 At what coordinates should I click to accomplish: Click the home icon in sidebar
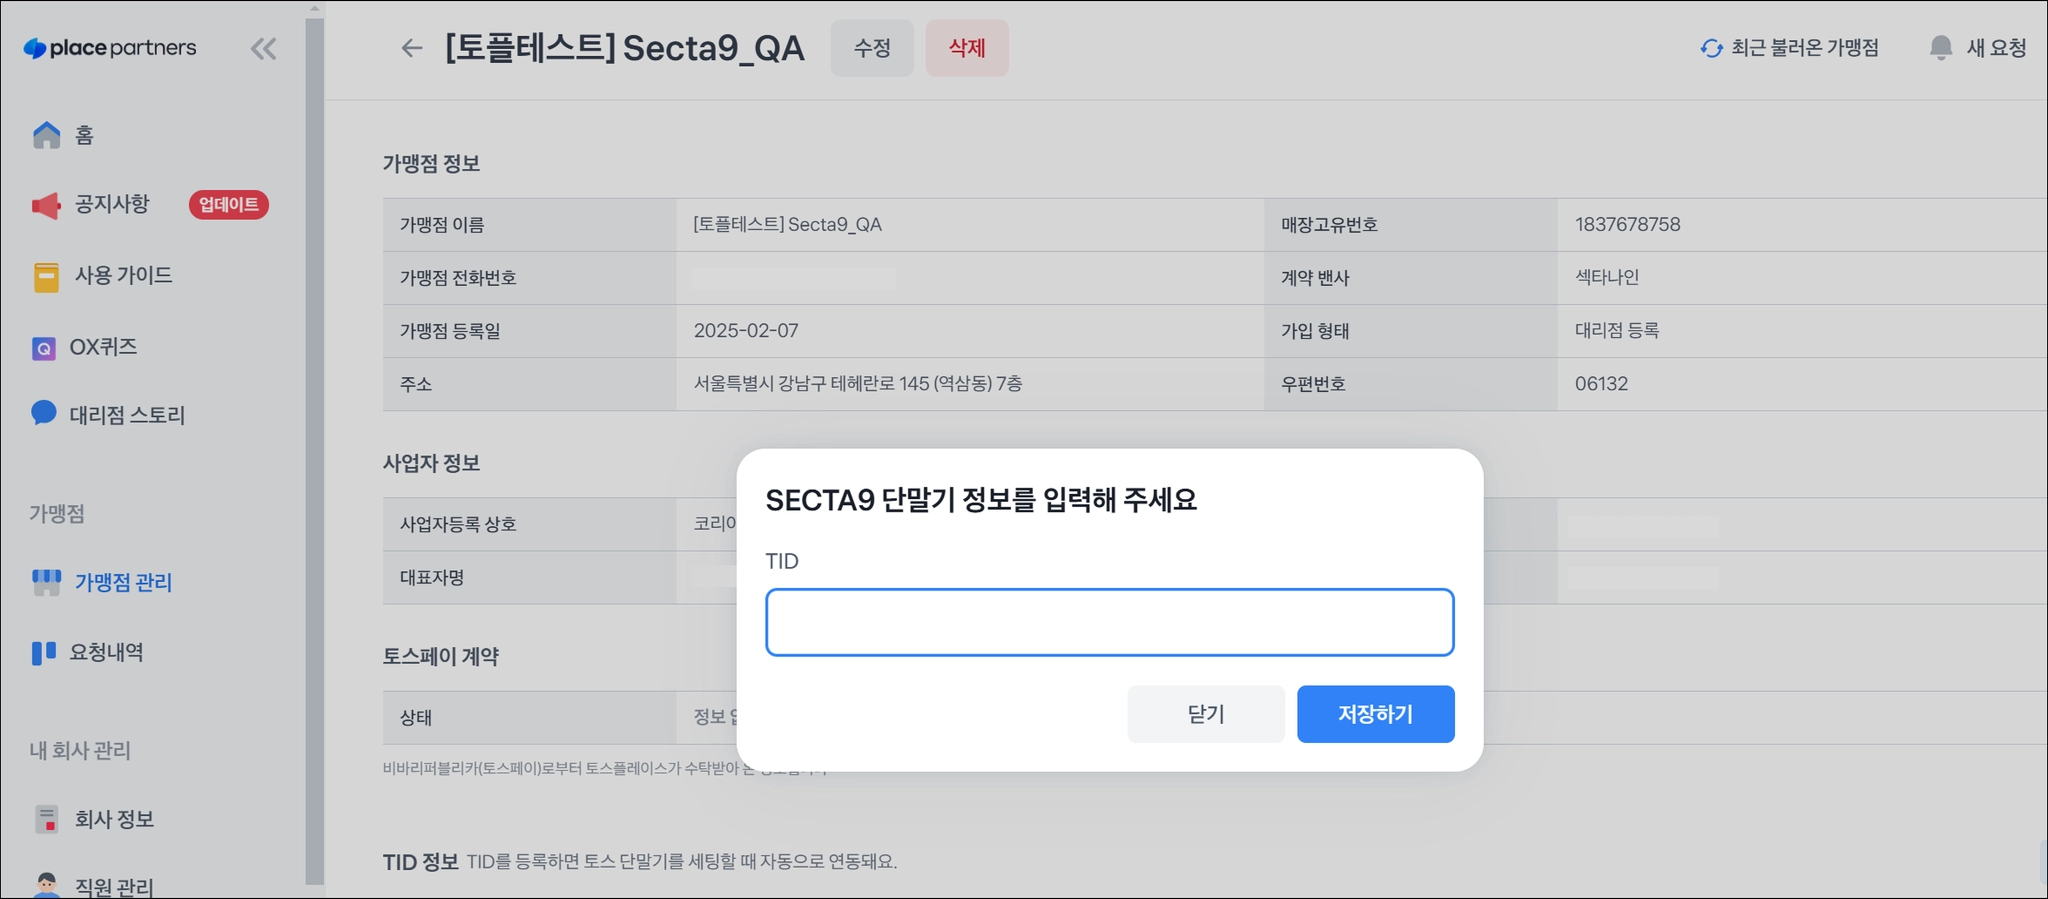click(46, 135)
